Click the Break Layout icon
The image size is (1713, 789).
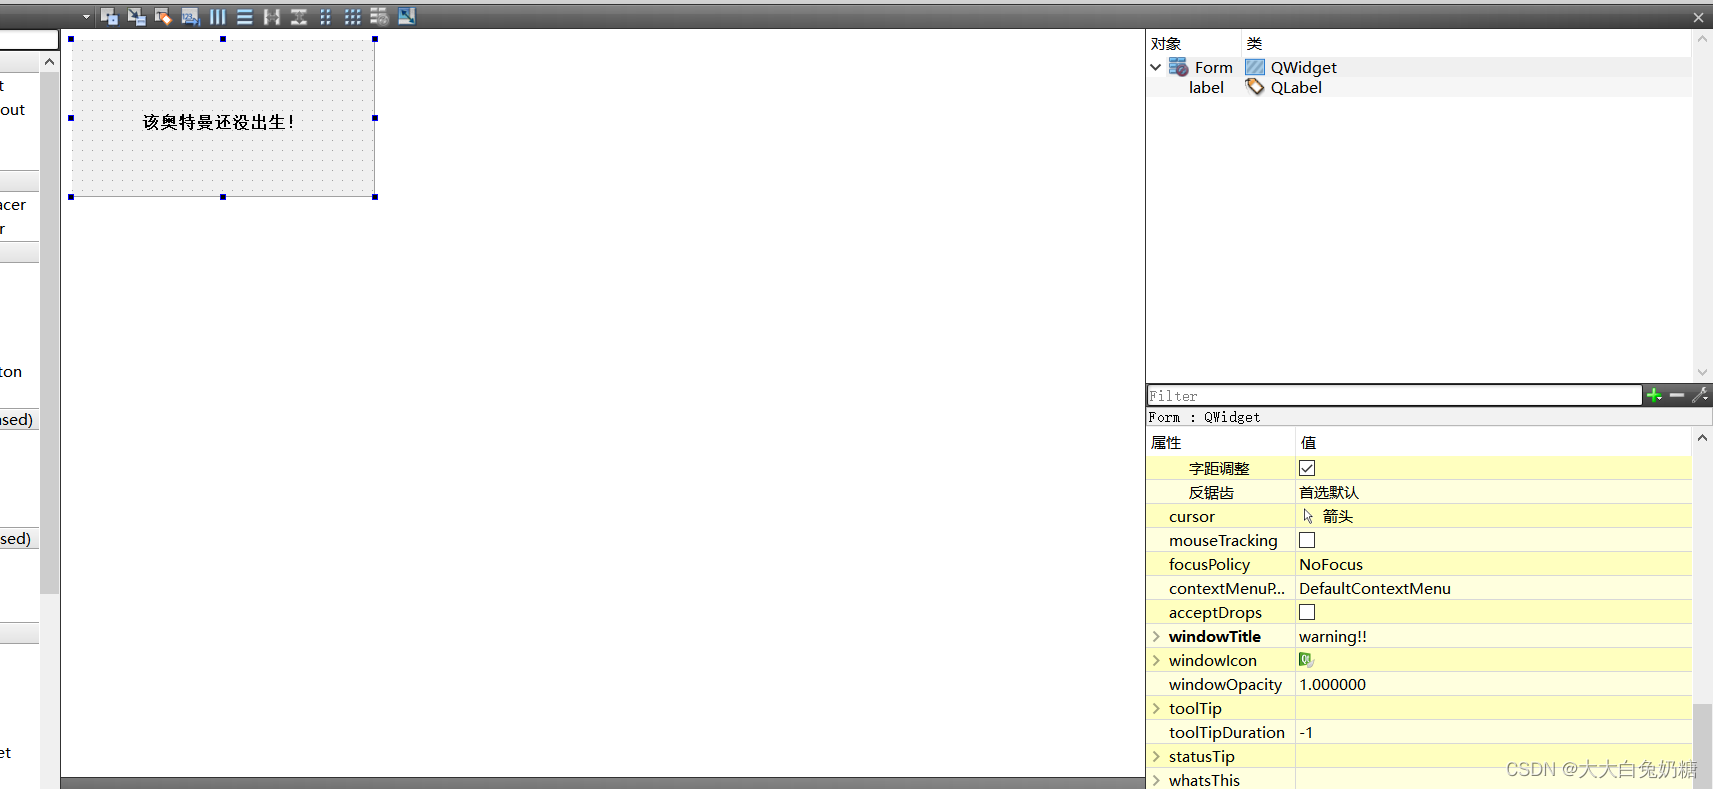(x=379, y=16)
